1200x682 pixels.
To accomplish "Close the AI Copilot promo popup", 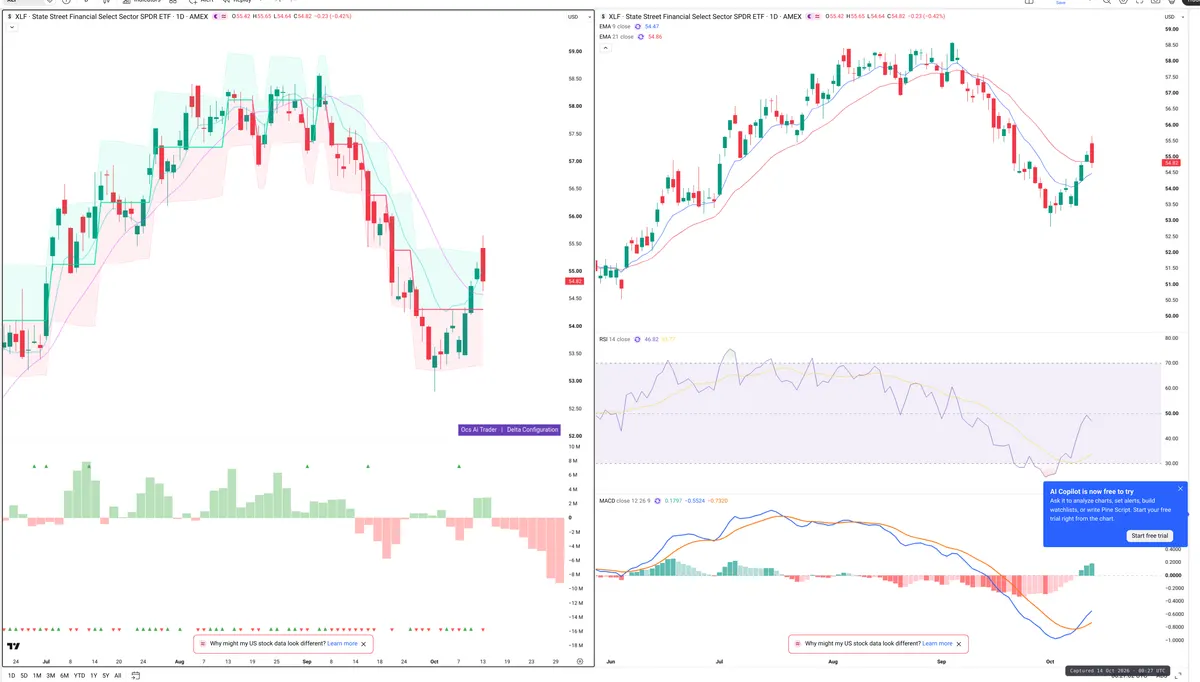I will click(x=1180, y=489).
